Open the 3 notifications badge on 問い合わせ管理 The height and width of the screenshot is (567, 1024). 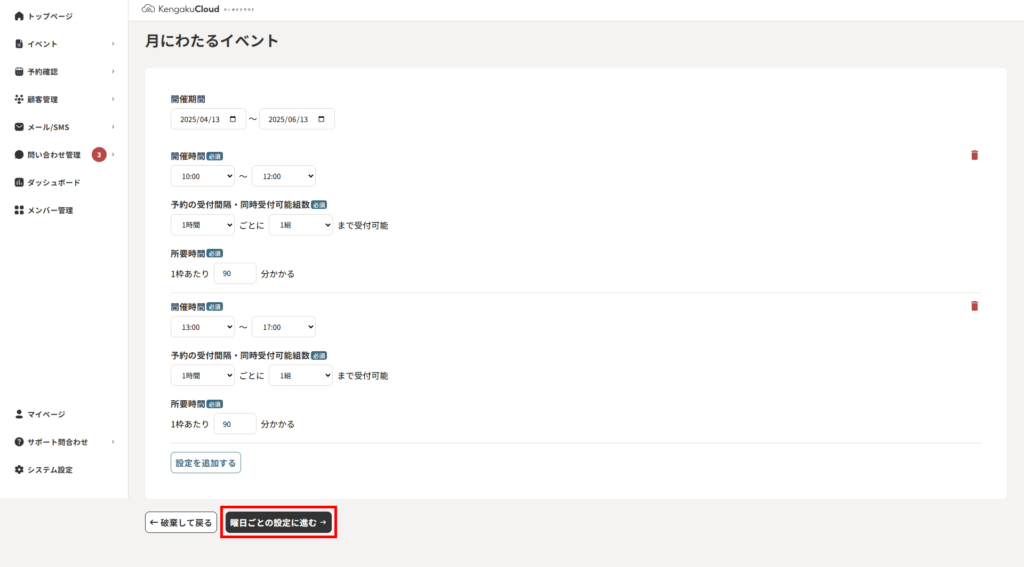(99, 155)
